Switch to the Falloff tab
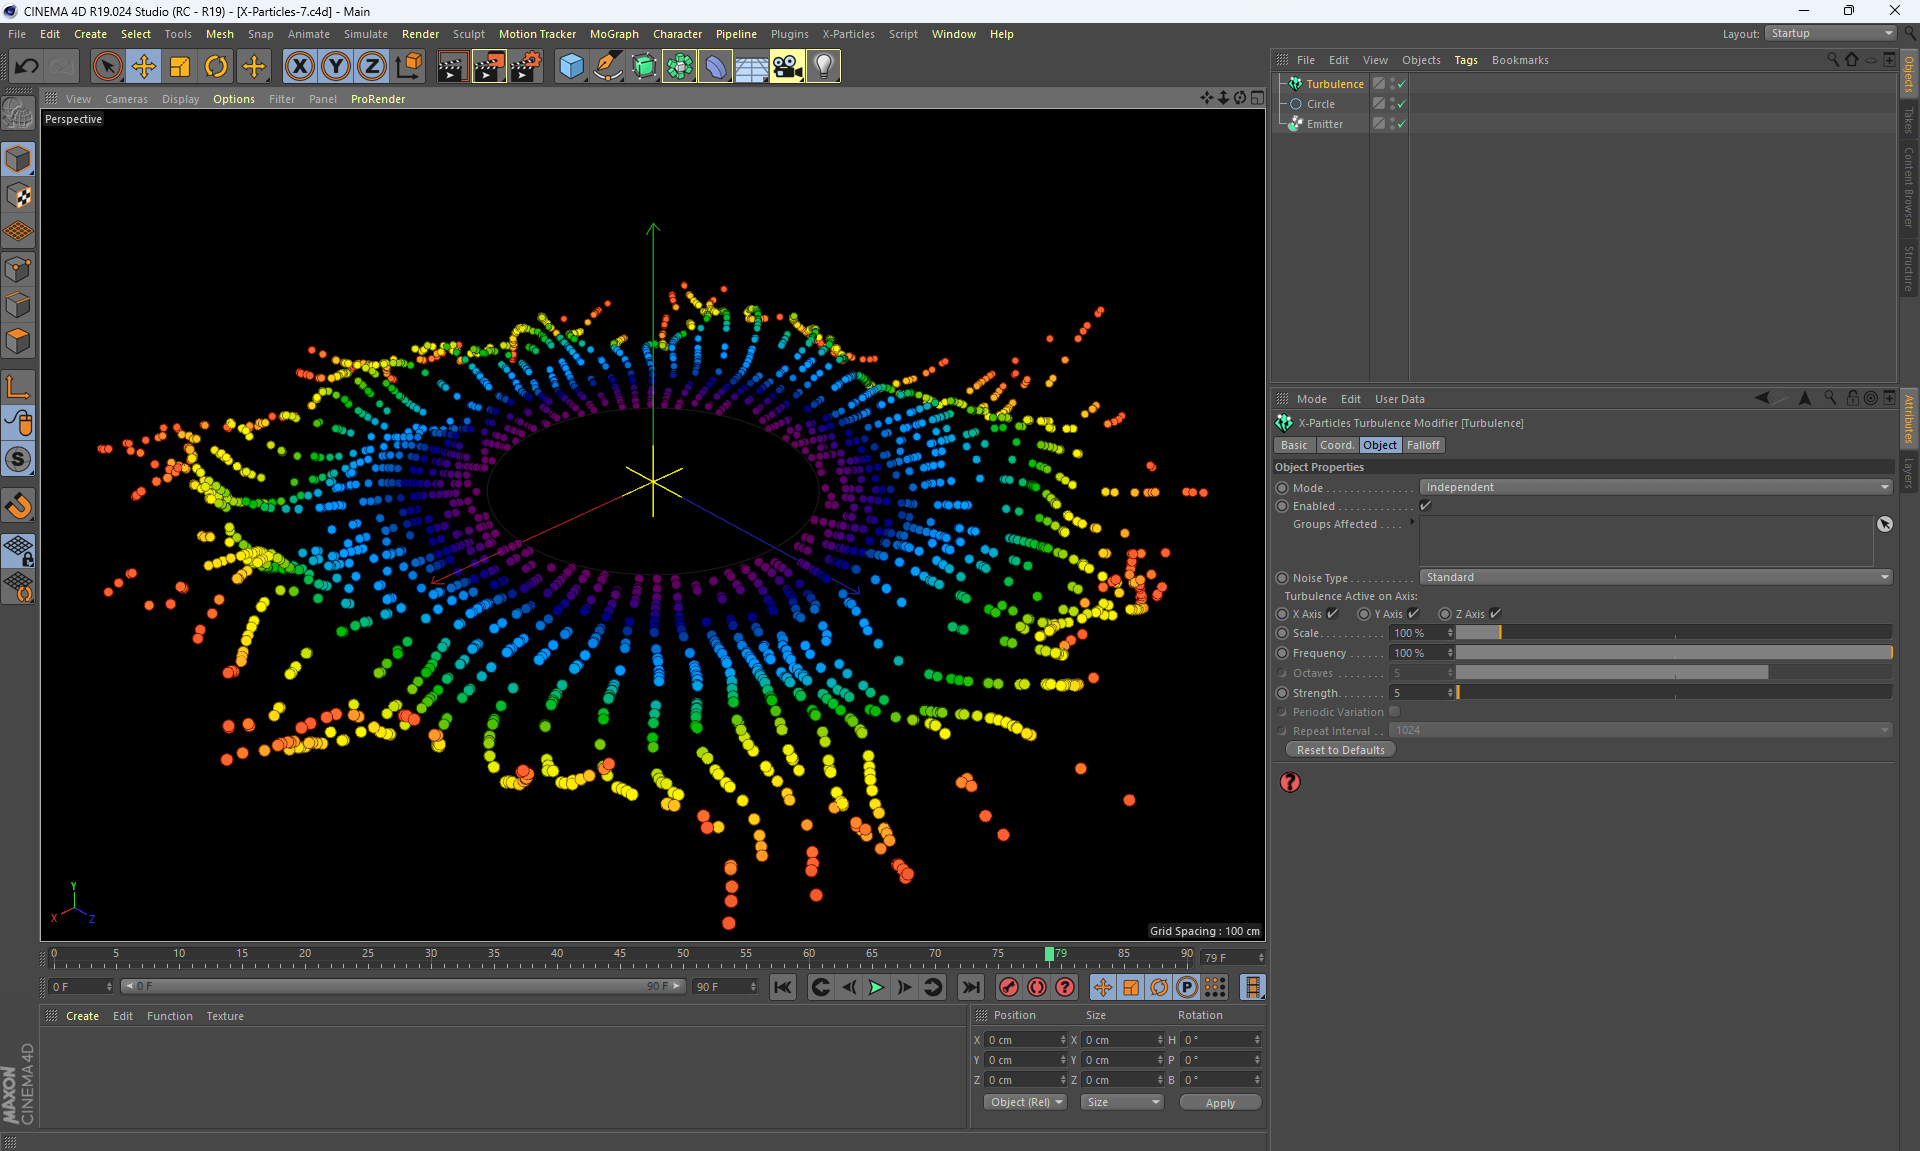This screenshot has width=1920, height=1151. [1423, 446]
